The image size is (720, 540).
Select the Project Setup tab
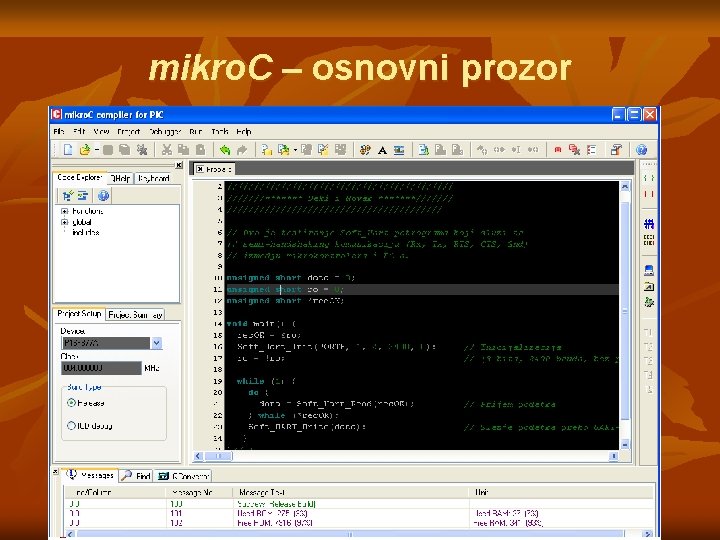79,314
